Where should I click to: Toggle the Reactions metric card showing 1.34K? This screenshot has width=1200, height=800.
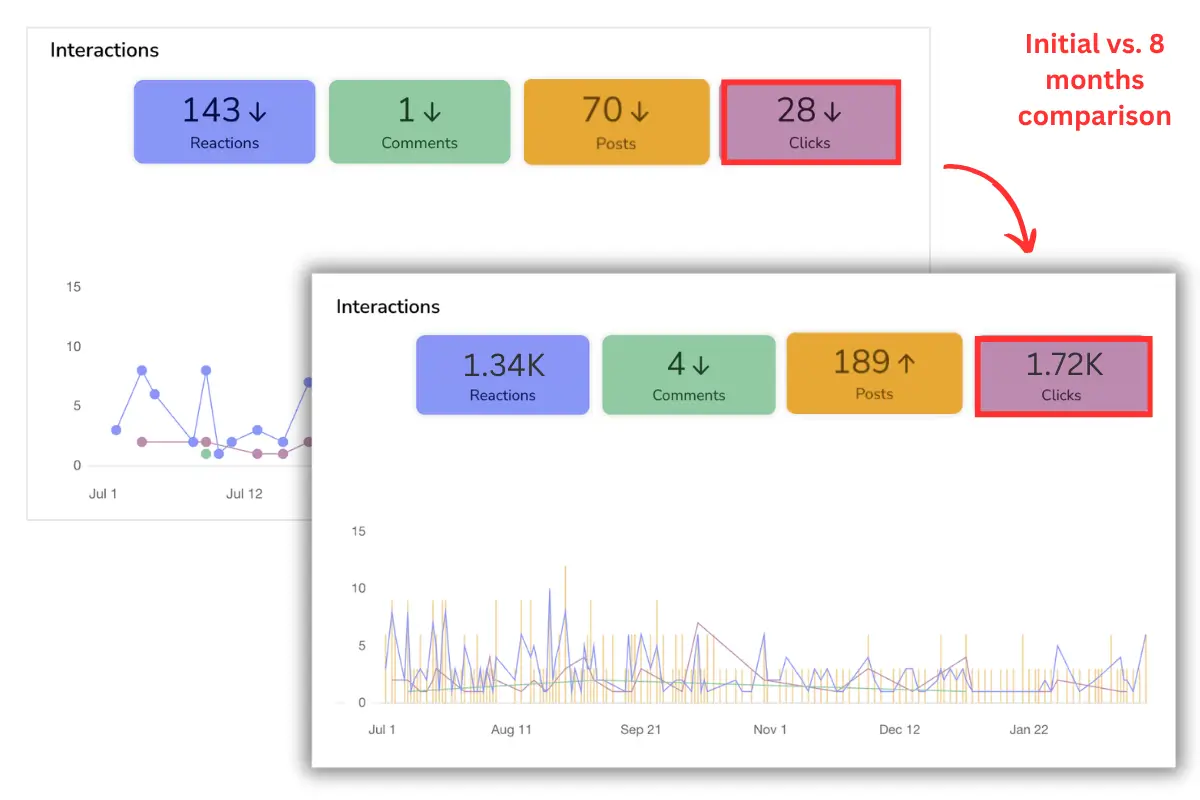[x=502, y=374]
